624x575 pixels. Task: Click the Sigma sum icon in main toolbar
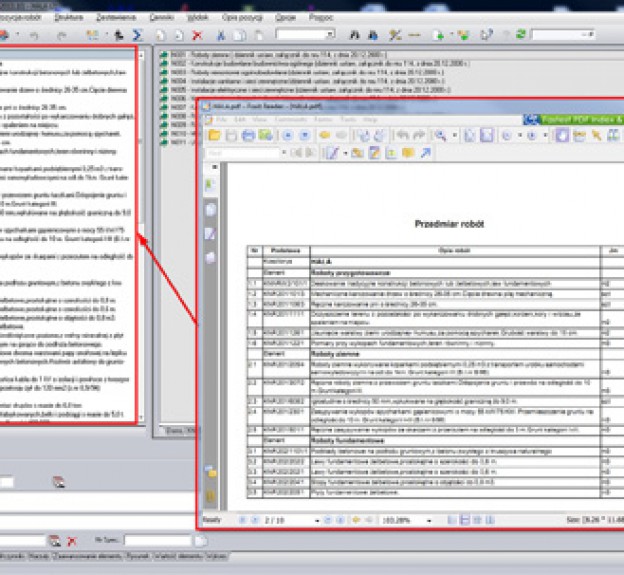click(137, 35)
